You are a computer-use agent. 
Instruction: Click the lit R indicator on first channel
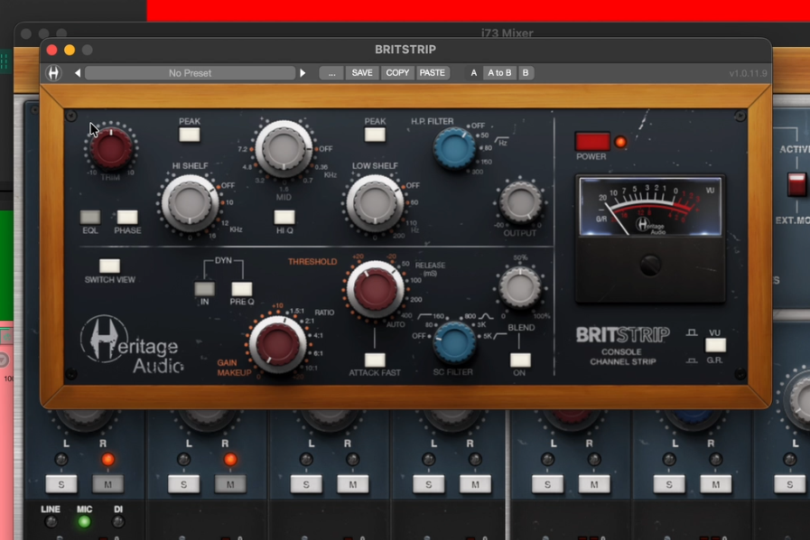[108, 459]
